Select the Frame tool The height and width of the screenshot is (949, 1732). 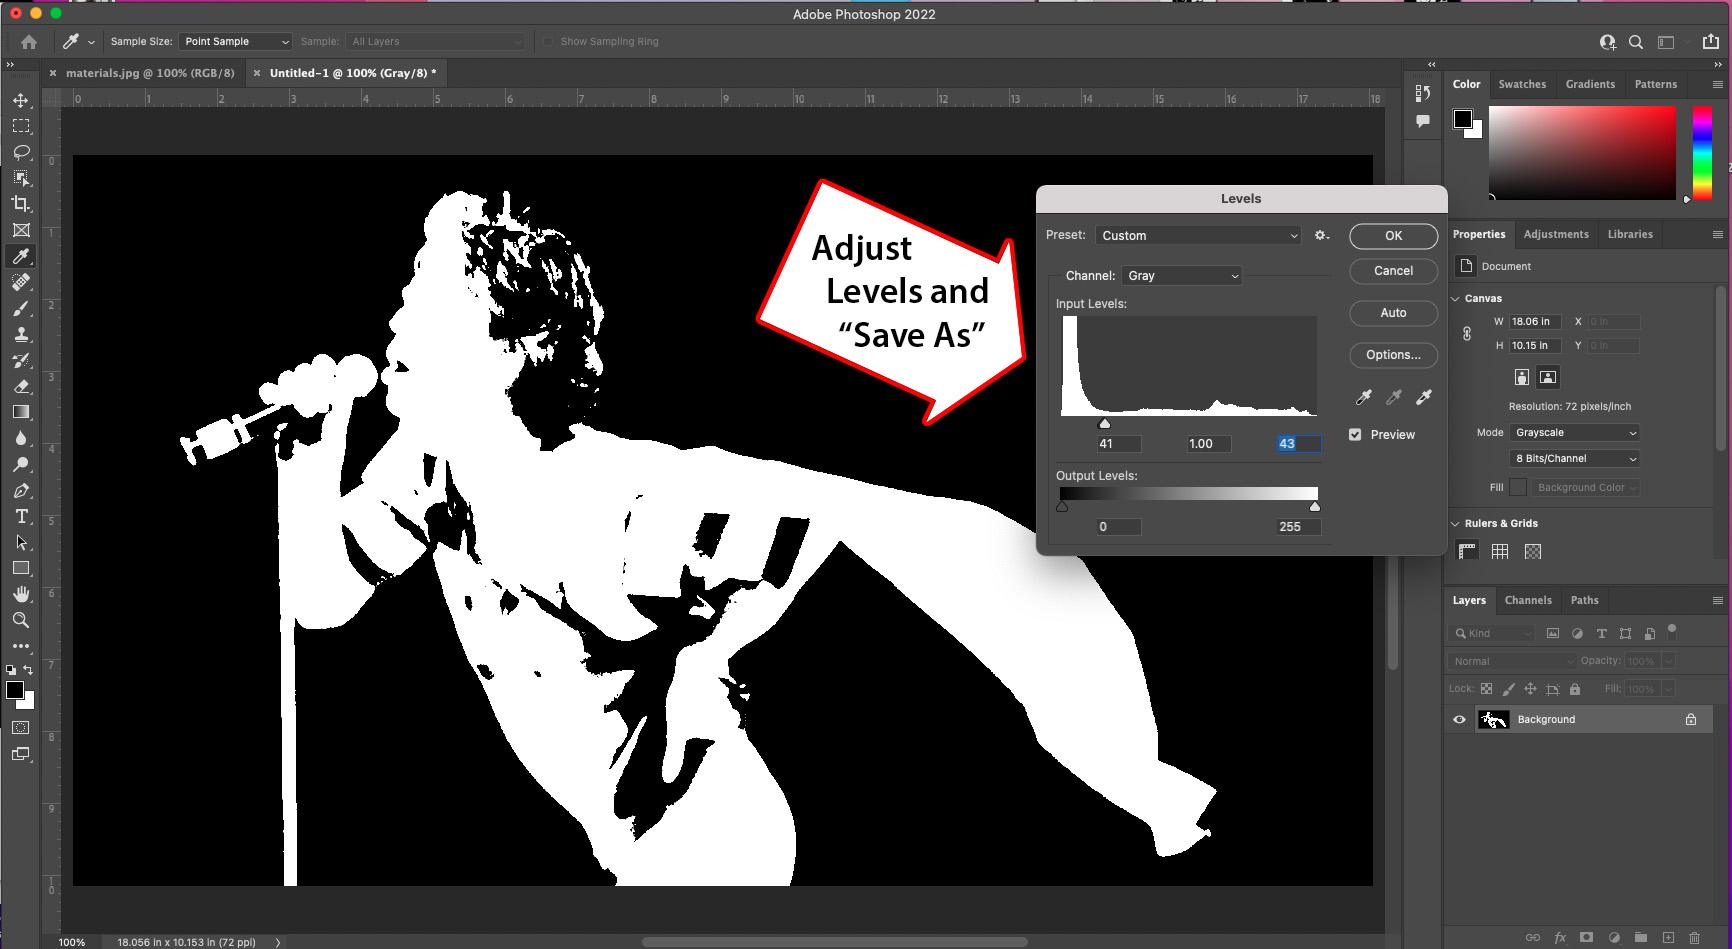pos(21,230)
